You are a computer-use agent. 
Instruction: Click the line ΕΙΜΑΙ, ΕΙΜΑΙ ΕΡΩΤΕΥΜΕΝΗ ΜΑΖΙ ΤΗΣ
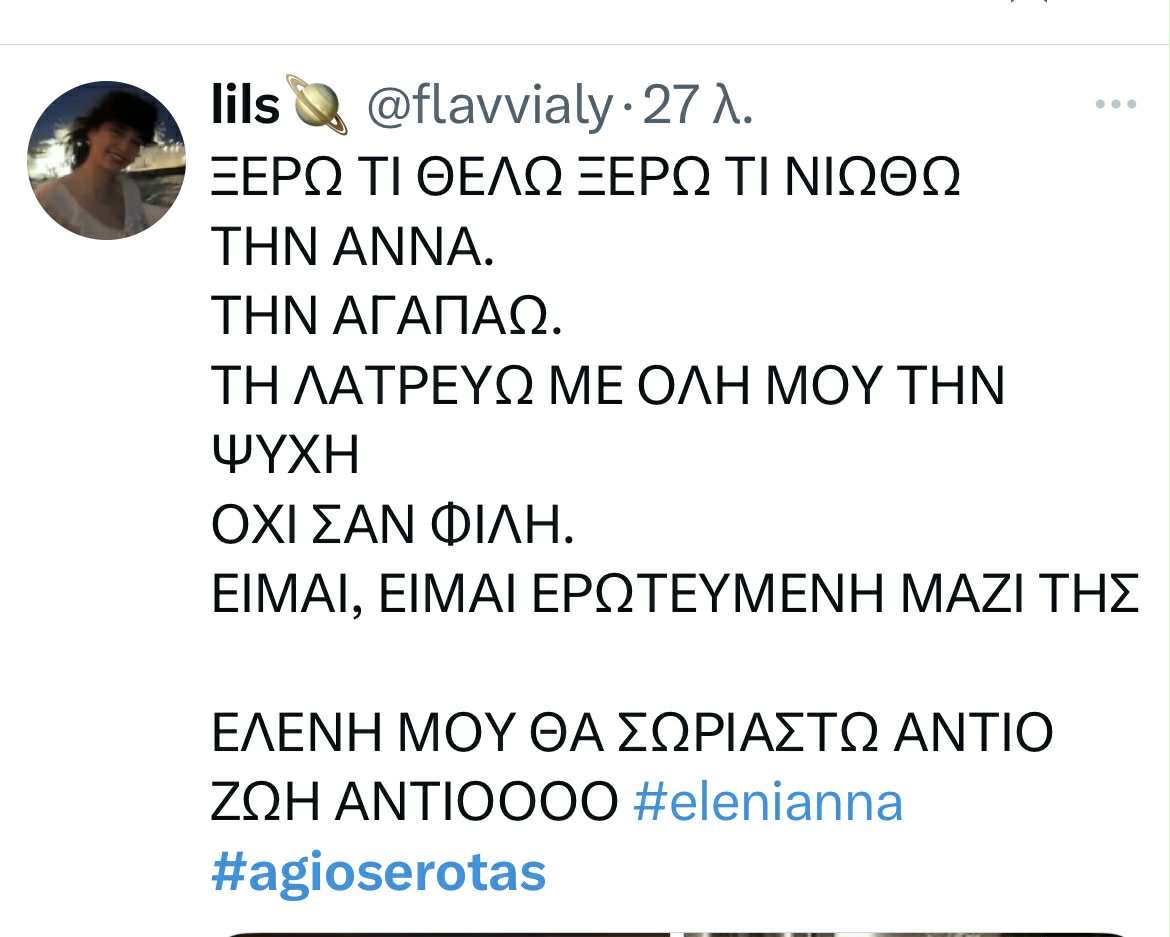coord(675,594)
